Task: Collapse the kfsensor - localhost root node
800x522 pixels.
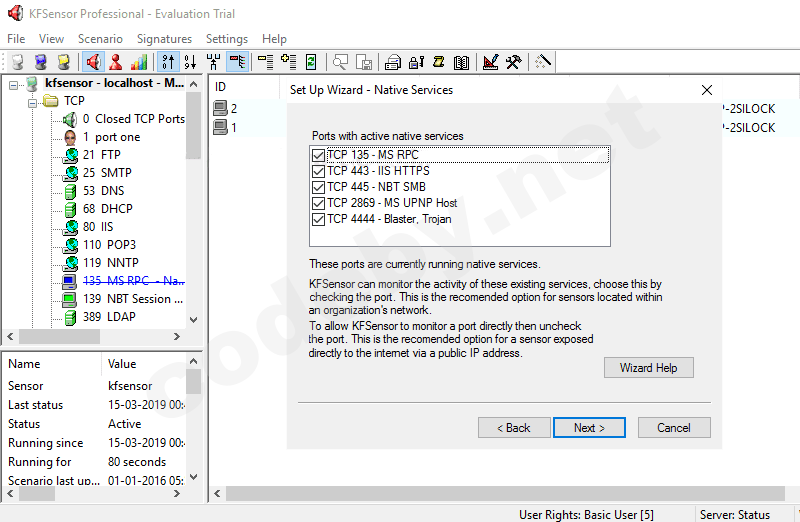Action: pyautogui.click(x=13, y=85)
